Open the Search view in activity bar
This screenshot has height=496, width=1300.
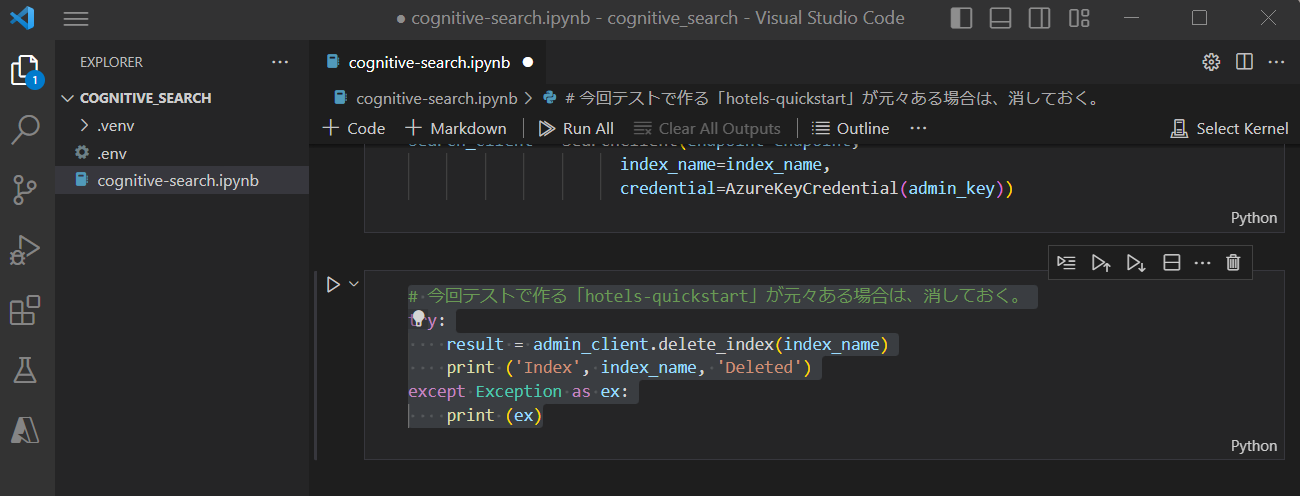click(25, 129)
